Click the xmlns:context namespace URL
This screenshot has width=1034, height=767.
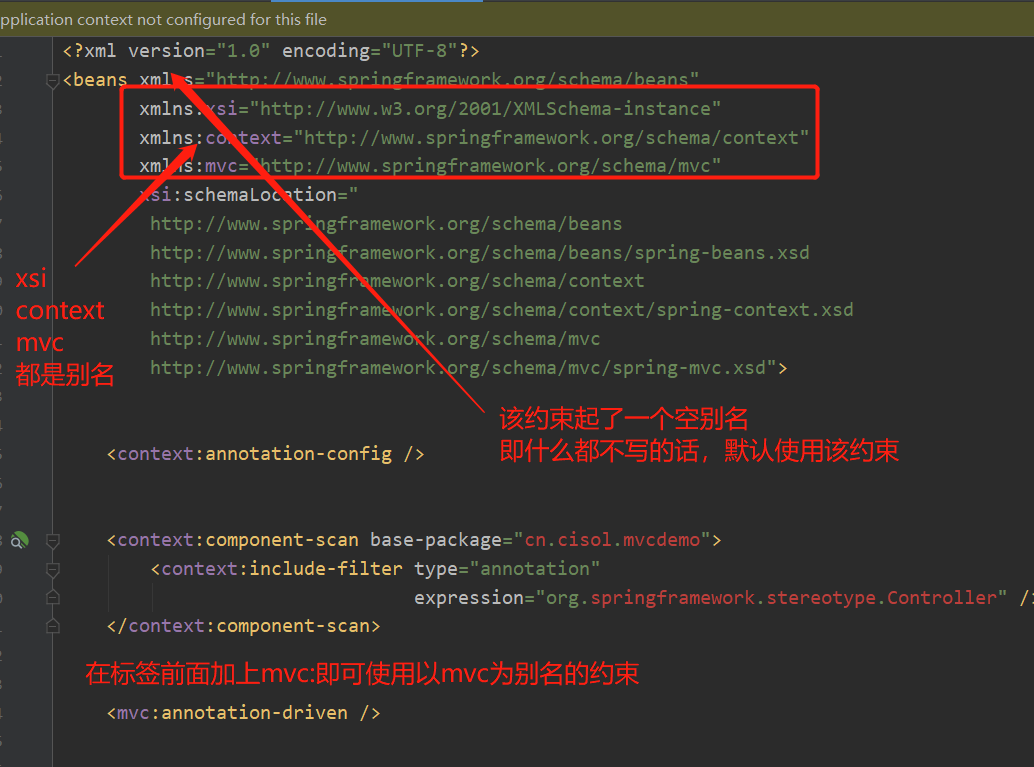click(x=551, y=138)
